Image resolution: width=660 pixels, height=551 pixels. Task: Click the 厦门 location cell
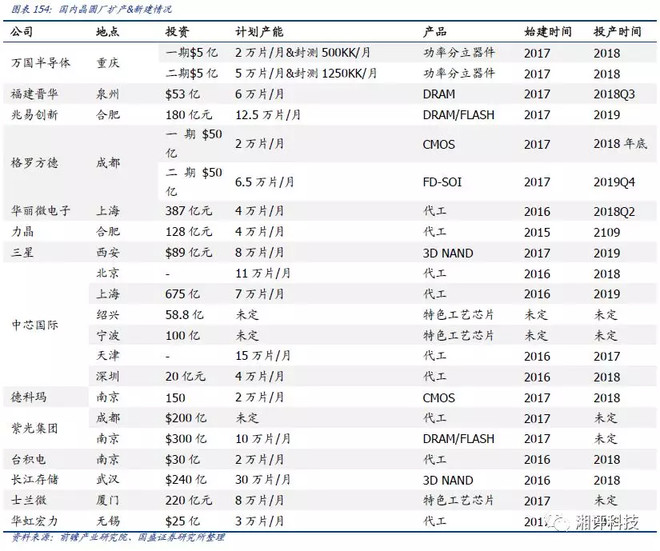(x=107, y=500)
